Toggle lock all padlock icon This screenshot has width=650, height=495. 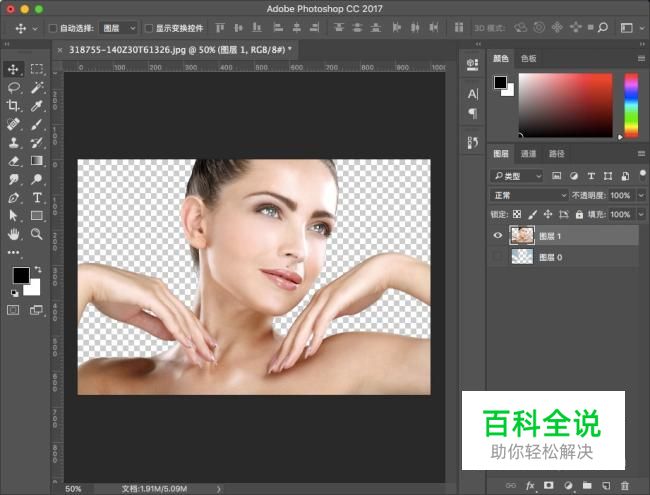pyautogui.click(x=579, y=214)
